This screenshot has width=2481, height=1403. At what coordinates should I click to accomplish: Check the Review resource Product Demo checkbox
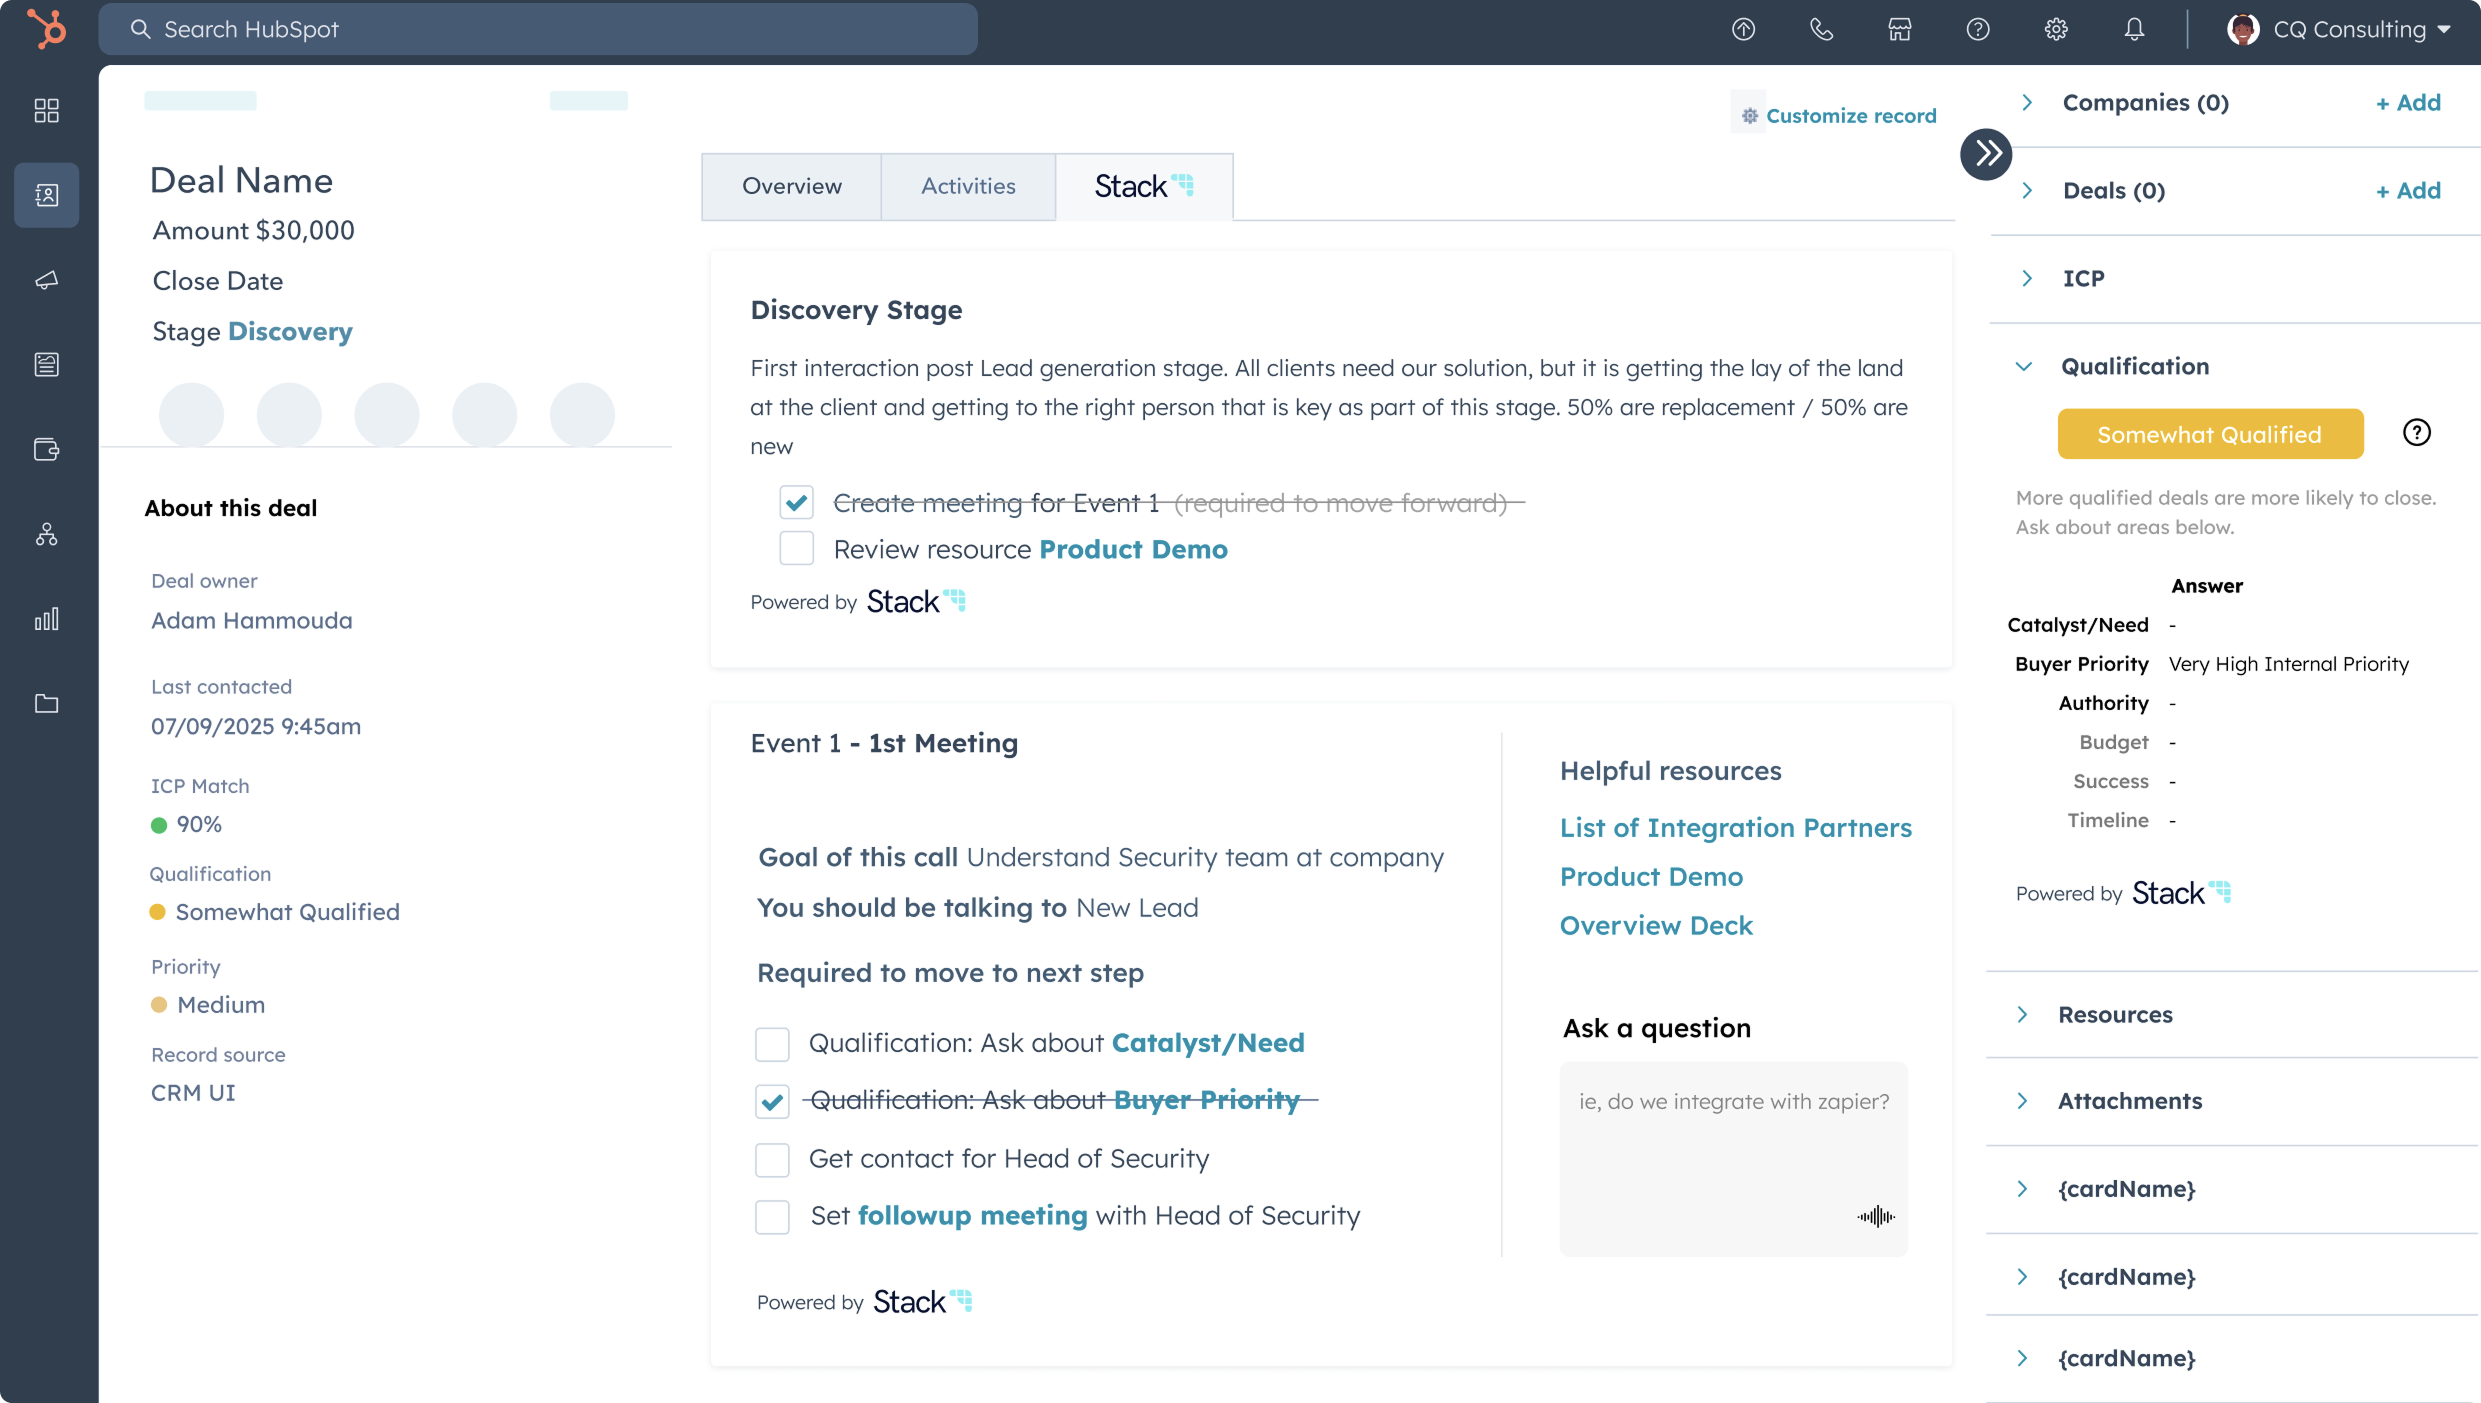click(x=796, y=549)
